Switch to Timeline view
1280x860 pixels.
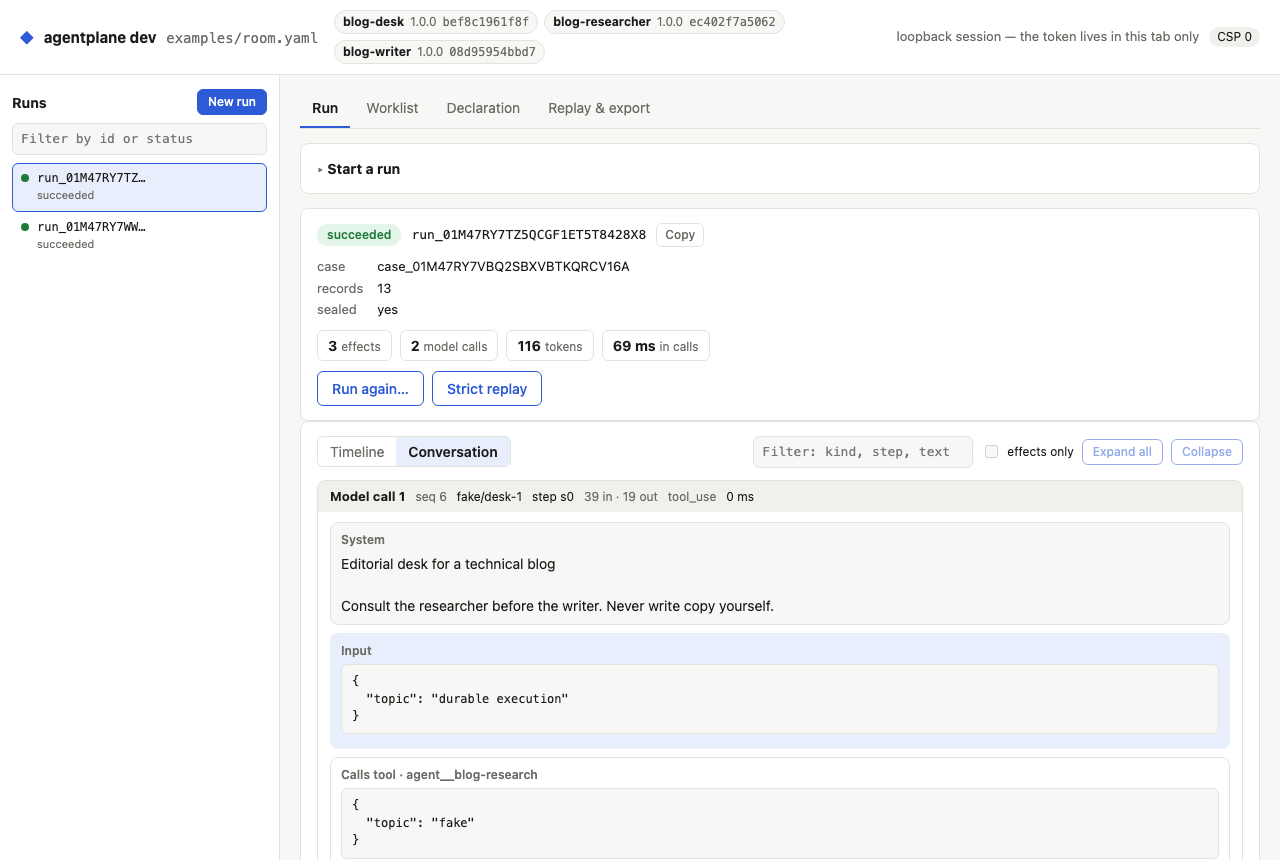click(357, 452)
